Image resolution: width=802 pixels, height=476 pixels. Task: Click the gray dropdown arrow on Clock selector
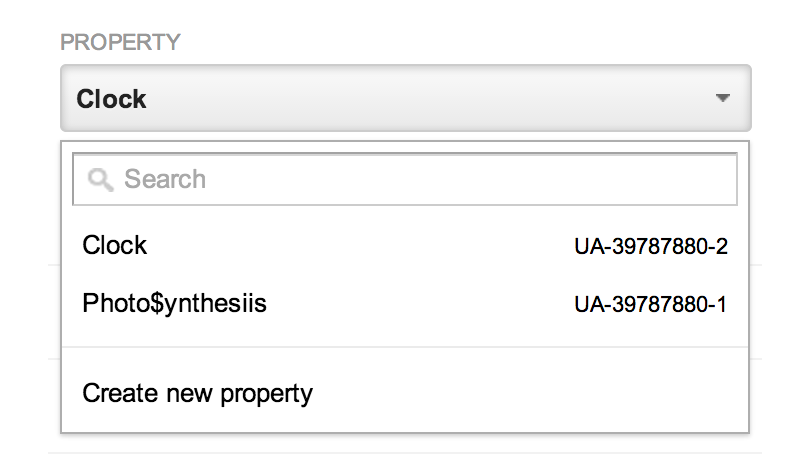click(x=724, y=98)
